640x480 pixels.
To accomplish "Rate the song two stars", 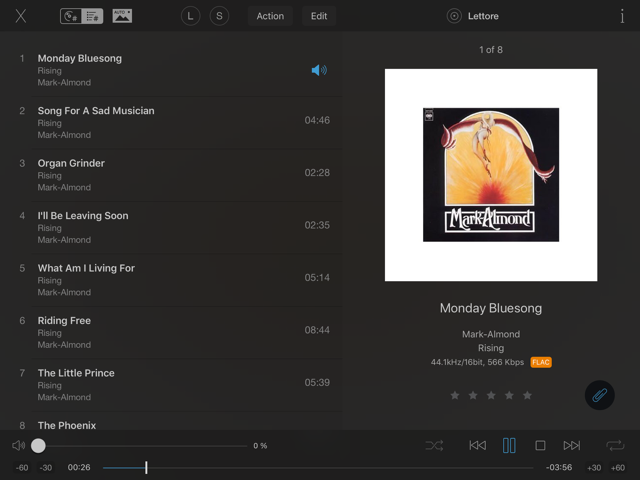I will click(473, 395).
